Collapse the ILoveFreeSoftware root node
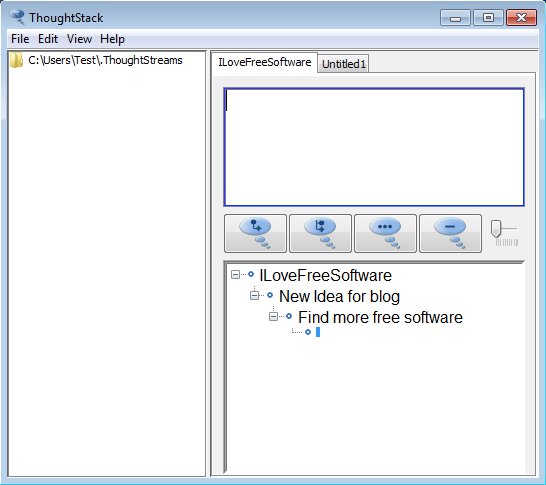546x485 pixels. pyautogui.click(x=235, y=275)
